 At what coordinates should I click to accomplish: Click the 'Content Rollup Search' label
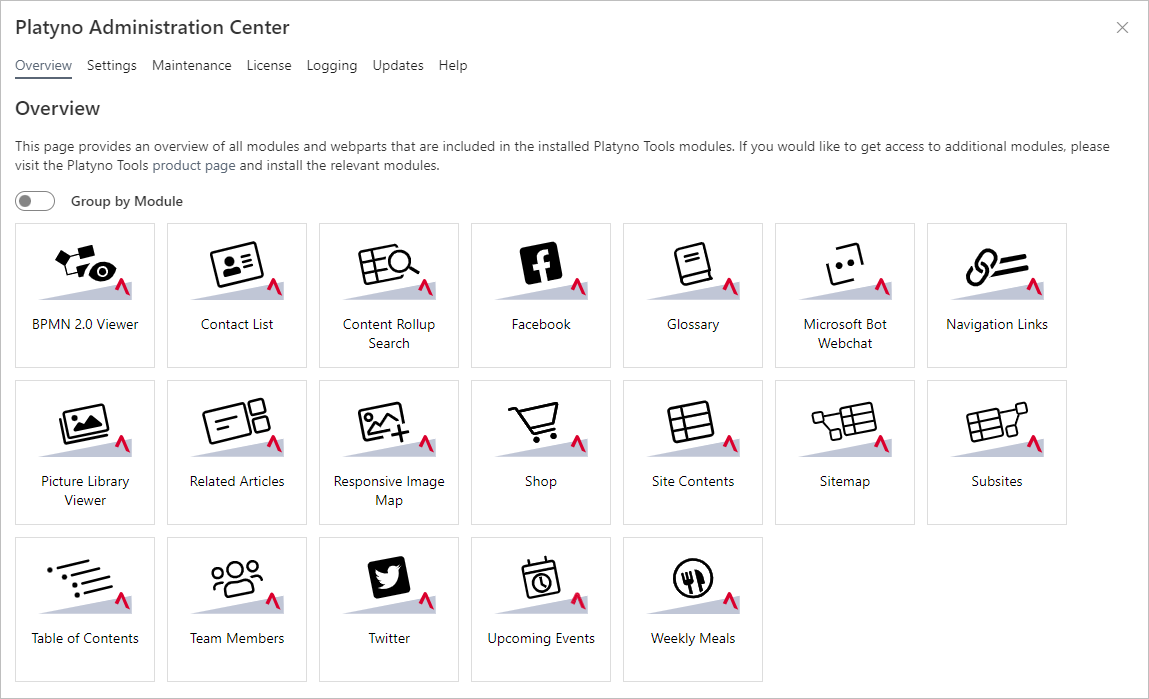pos(389,333)
